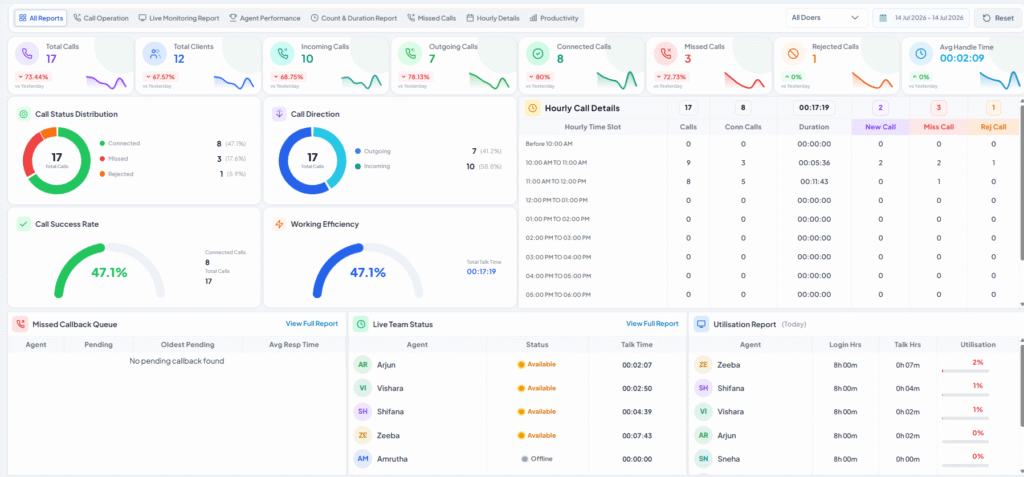This screenshot has width=1024, height=477.
Task: Click the Total Calls phone icon
Action: tap(27, 54)
